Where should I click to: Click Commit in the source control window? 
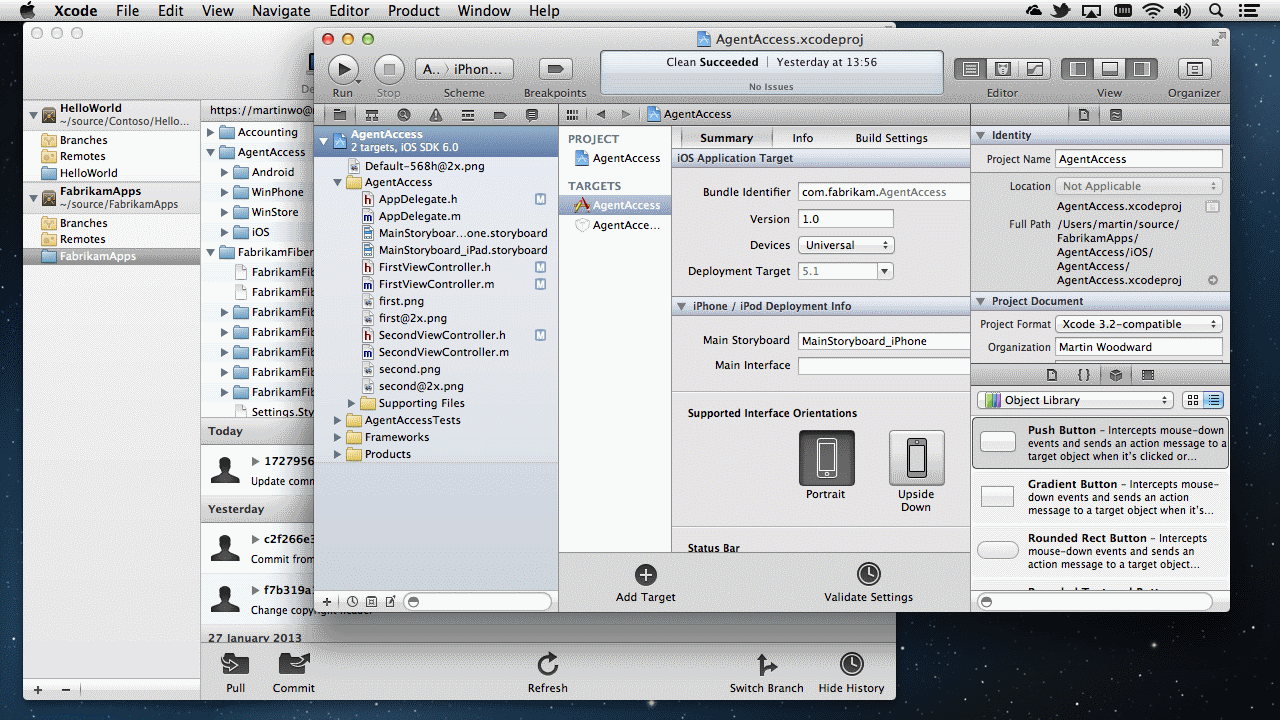(x=294, y=672)
